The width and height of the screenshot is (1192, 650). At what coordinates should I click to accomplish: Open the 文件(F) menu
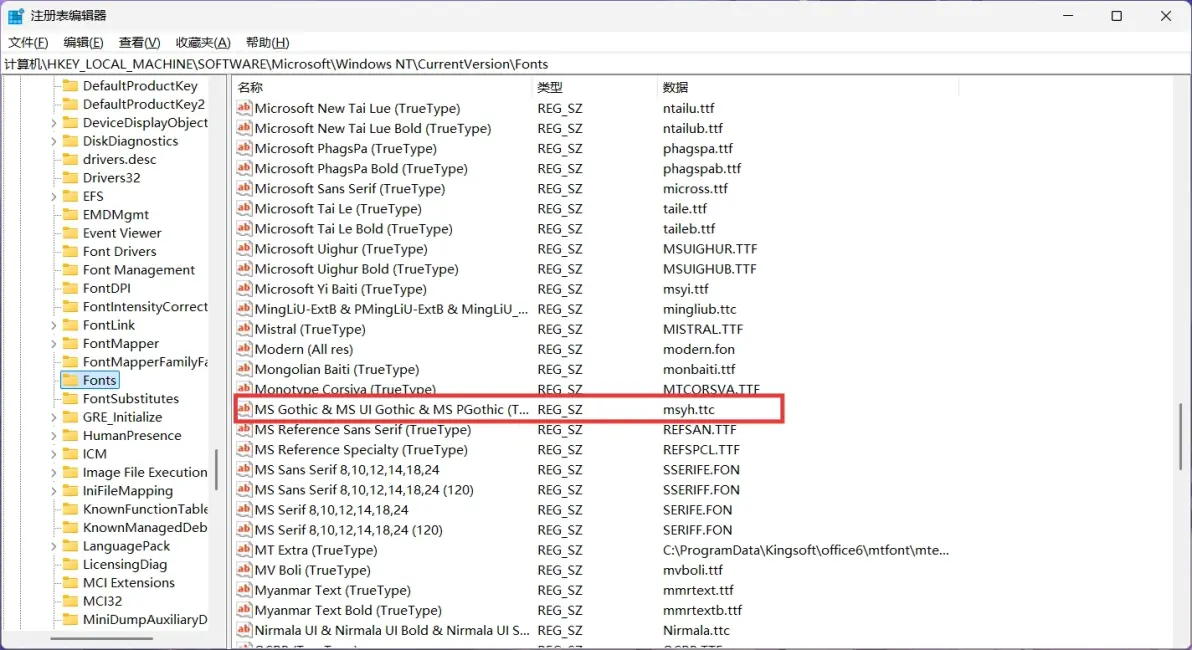tap(28, 43)
